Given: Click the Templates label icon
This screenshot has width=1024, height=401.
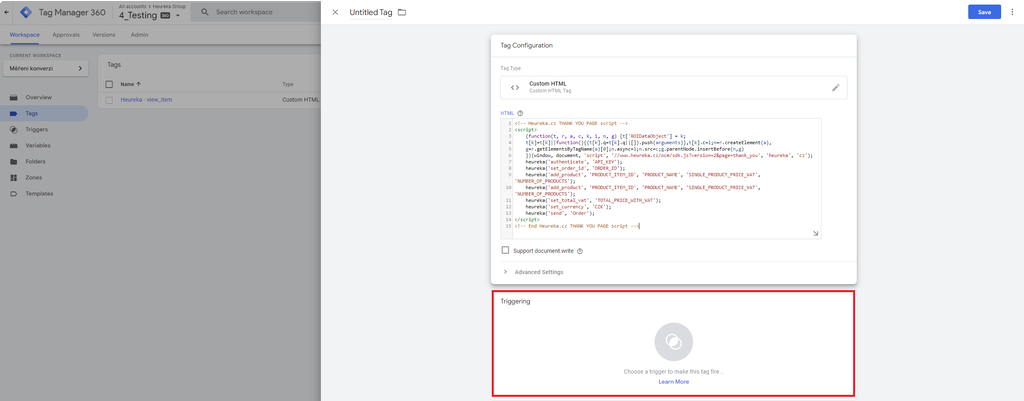Looking at the screenshot, I should tap(13, 193).
